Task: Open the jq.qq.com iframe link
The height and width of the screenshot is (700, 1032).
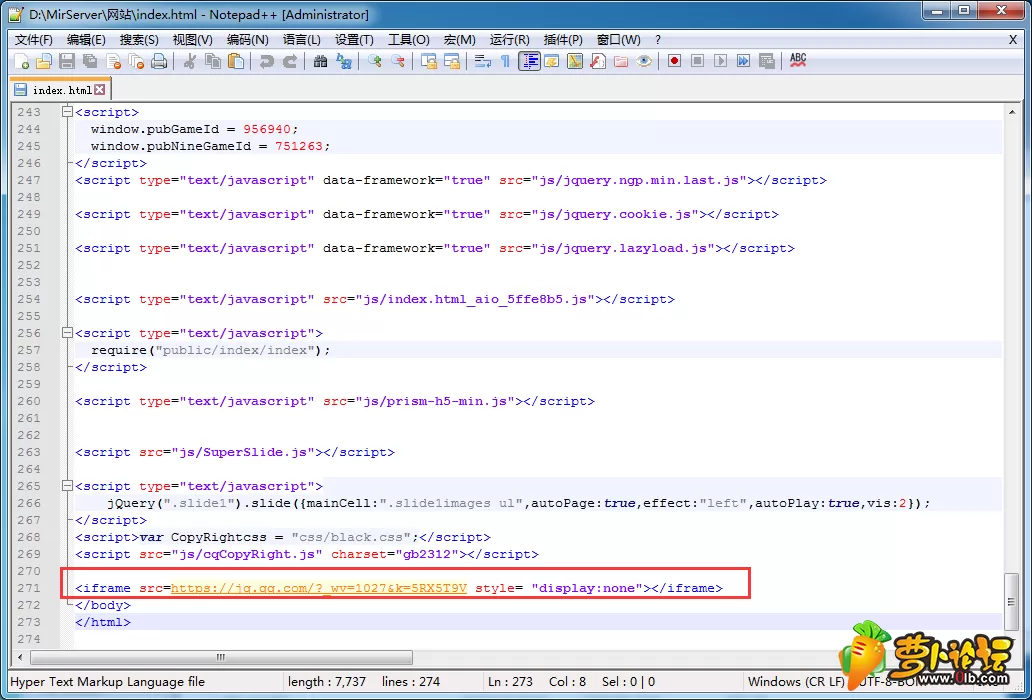Action: pos(319,588)
